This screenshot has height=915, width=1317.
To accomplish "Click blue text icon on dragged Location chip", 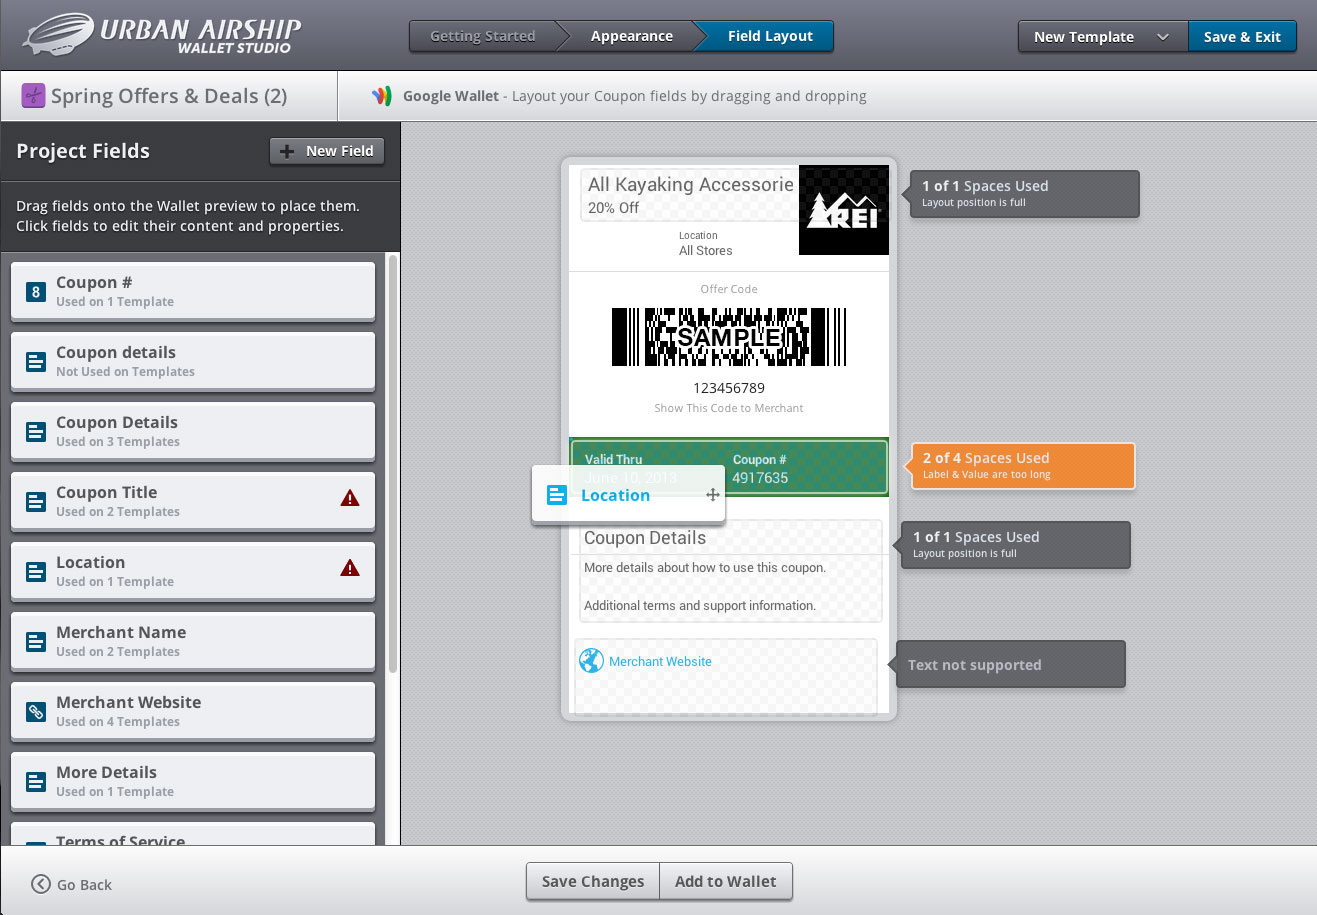I will [x=557, y=495].
